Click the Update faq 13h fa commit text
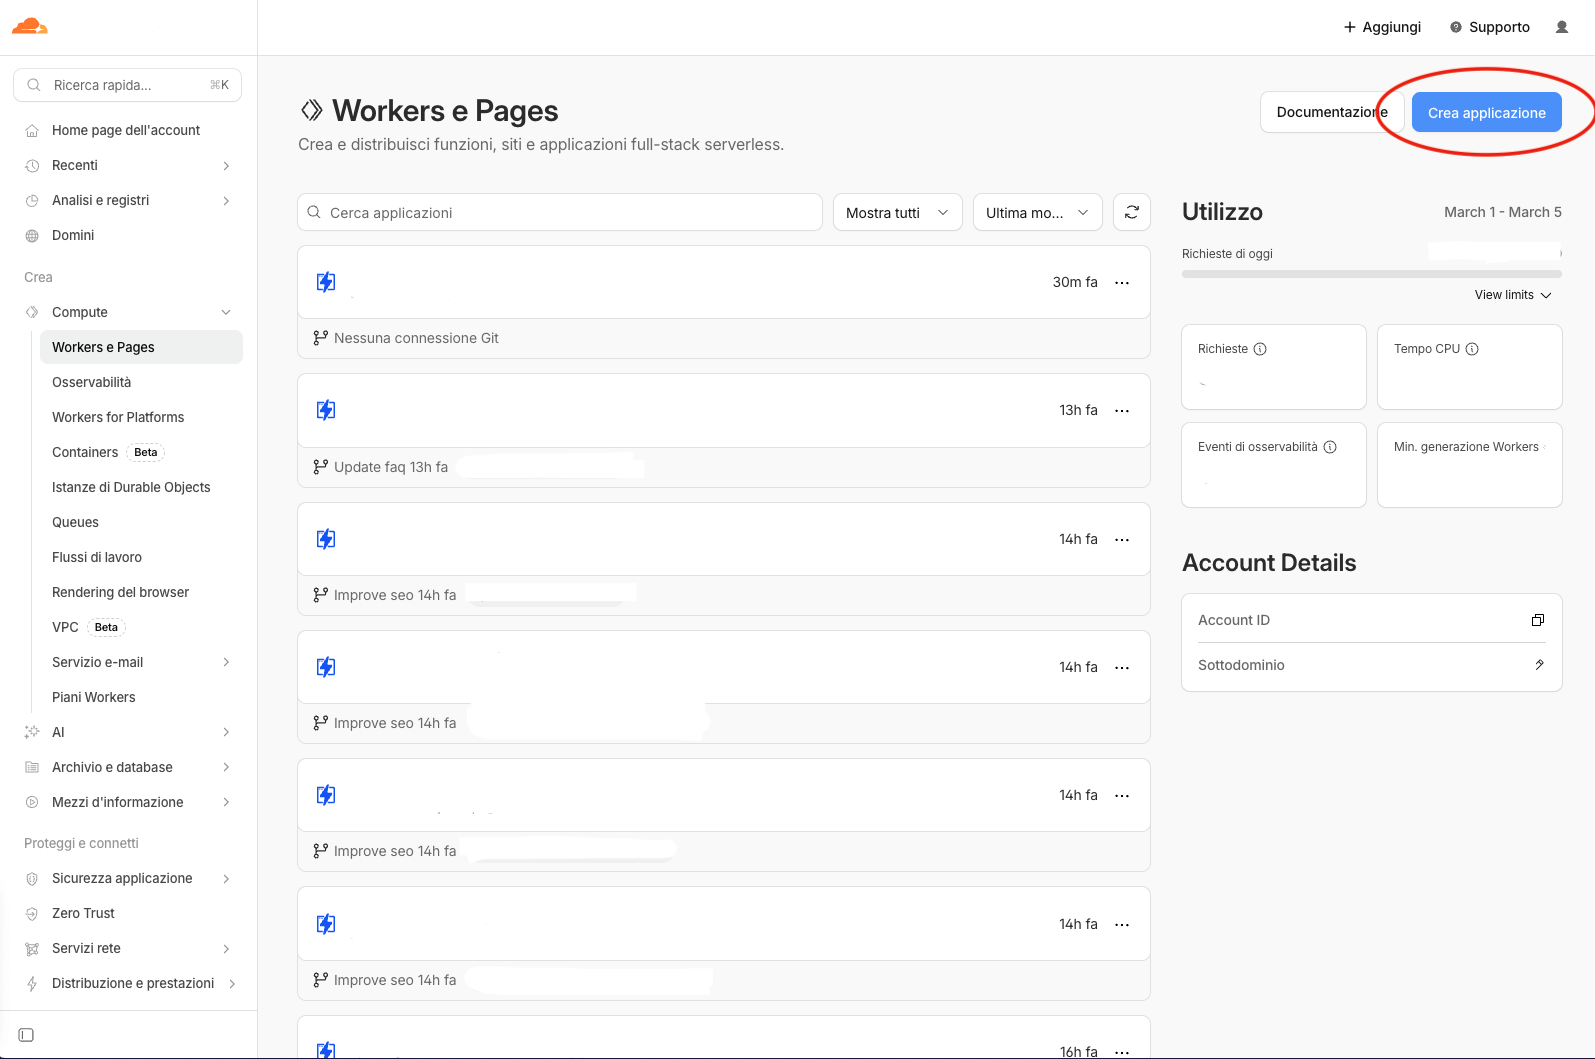1595x1059 pixels. point(391,467)
